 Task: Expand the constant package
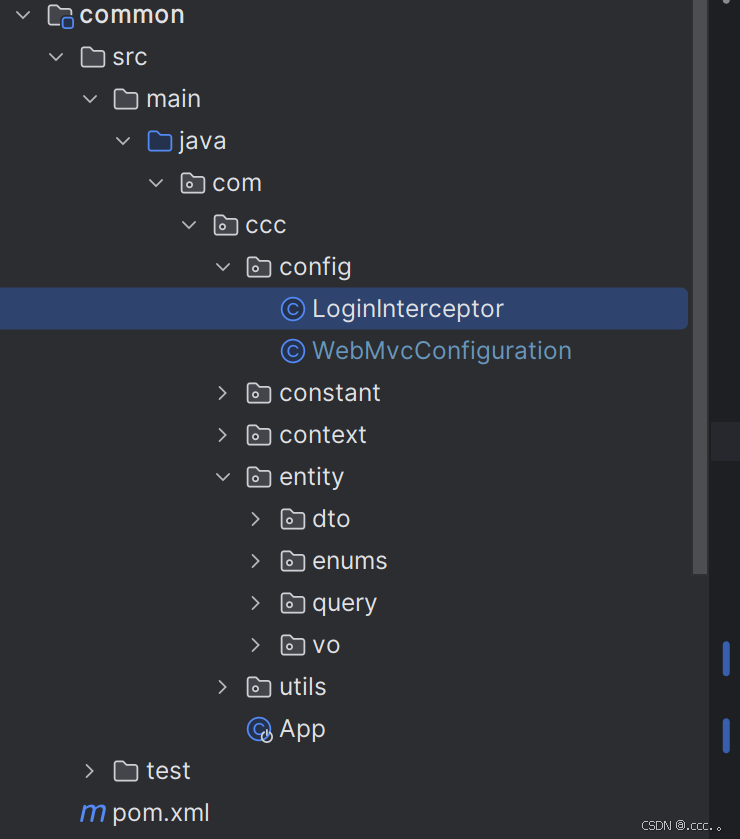tap(223, 393)
